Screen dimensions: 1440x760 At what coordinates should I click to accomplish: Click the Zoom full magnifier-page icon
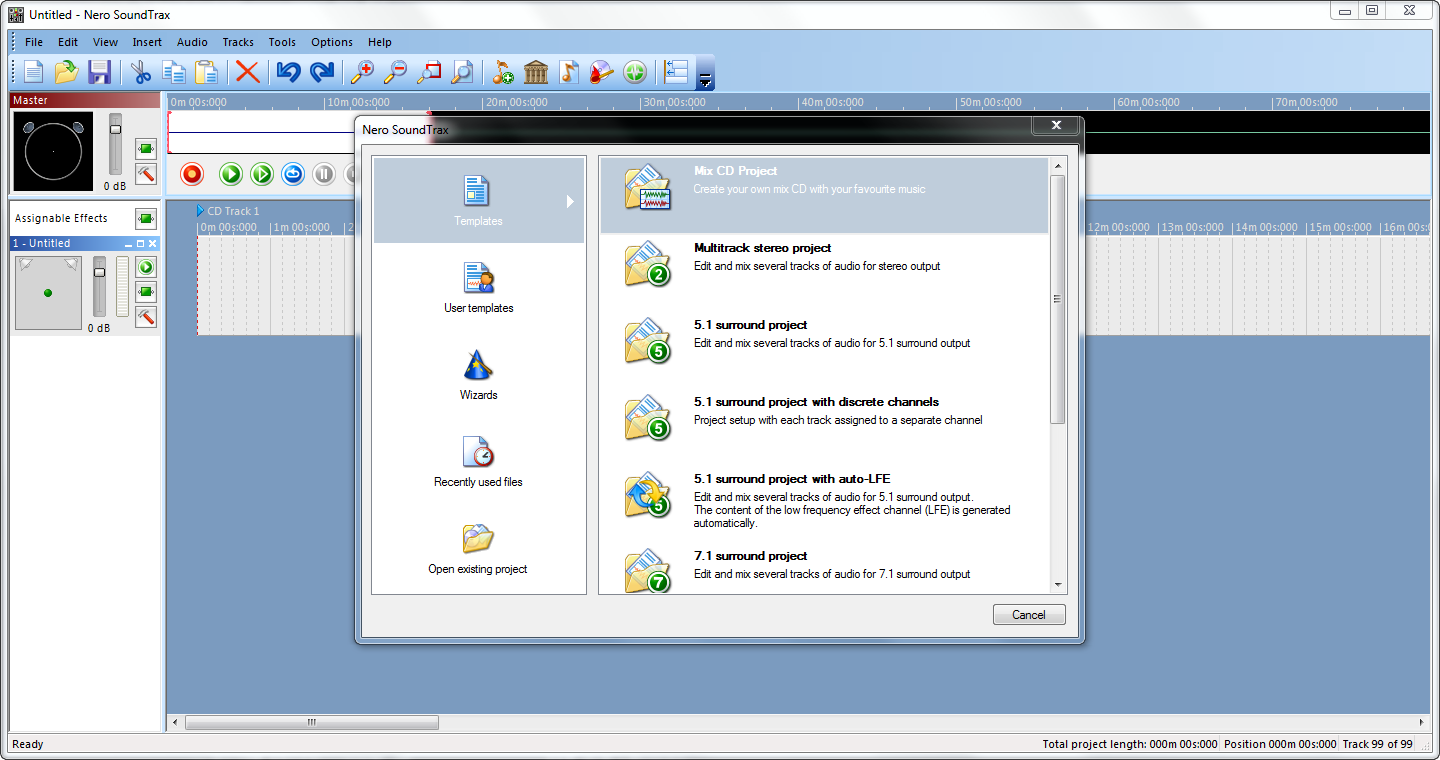point(462,72)
